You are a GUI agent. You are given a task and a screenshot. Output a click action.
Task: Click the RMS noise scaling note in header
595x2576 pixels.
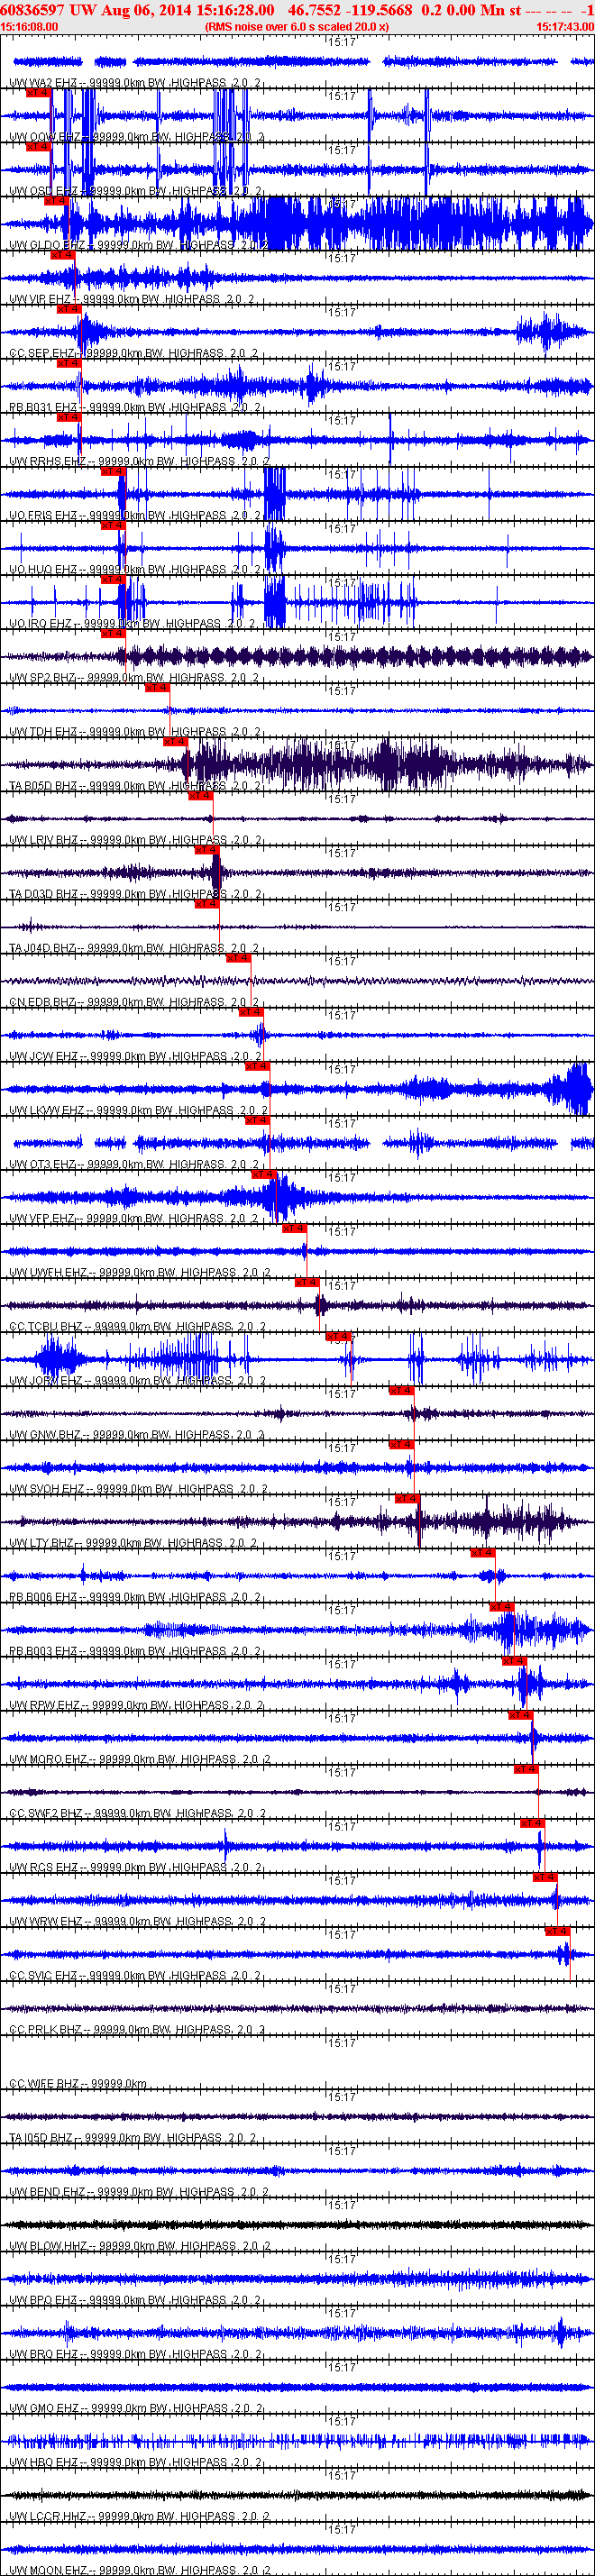point(296,27)
